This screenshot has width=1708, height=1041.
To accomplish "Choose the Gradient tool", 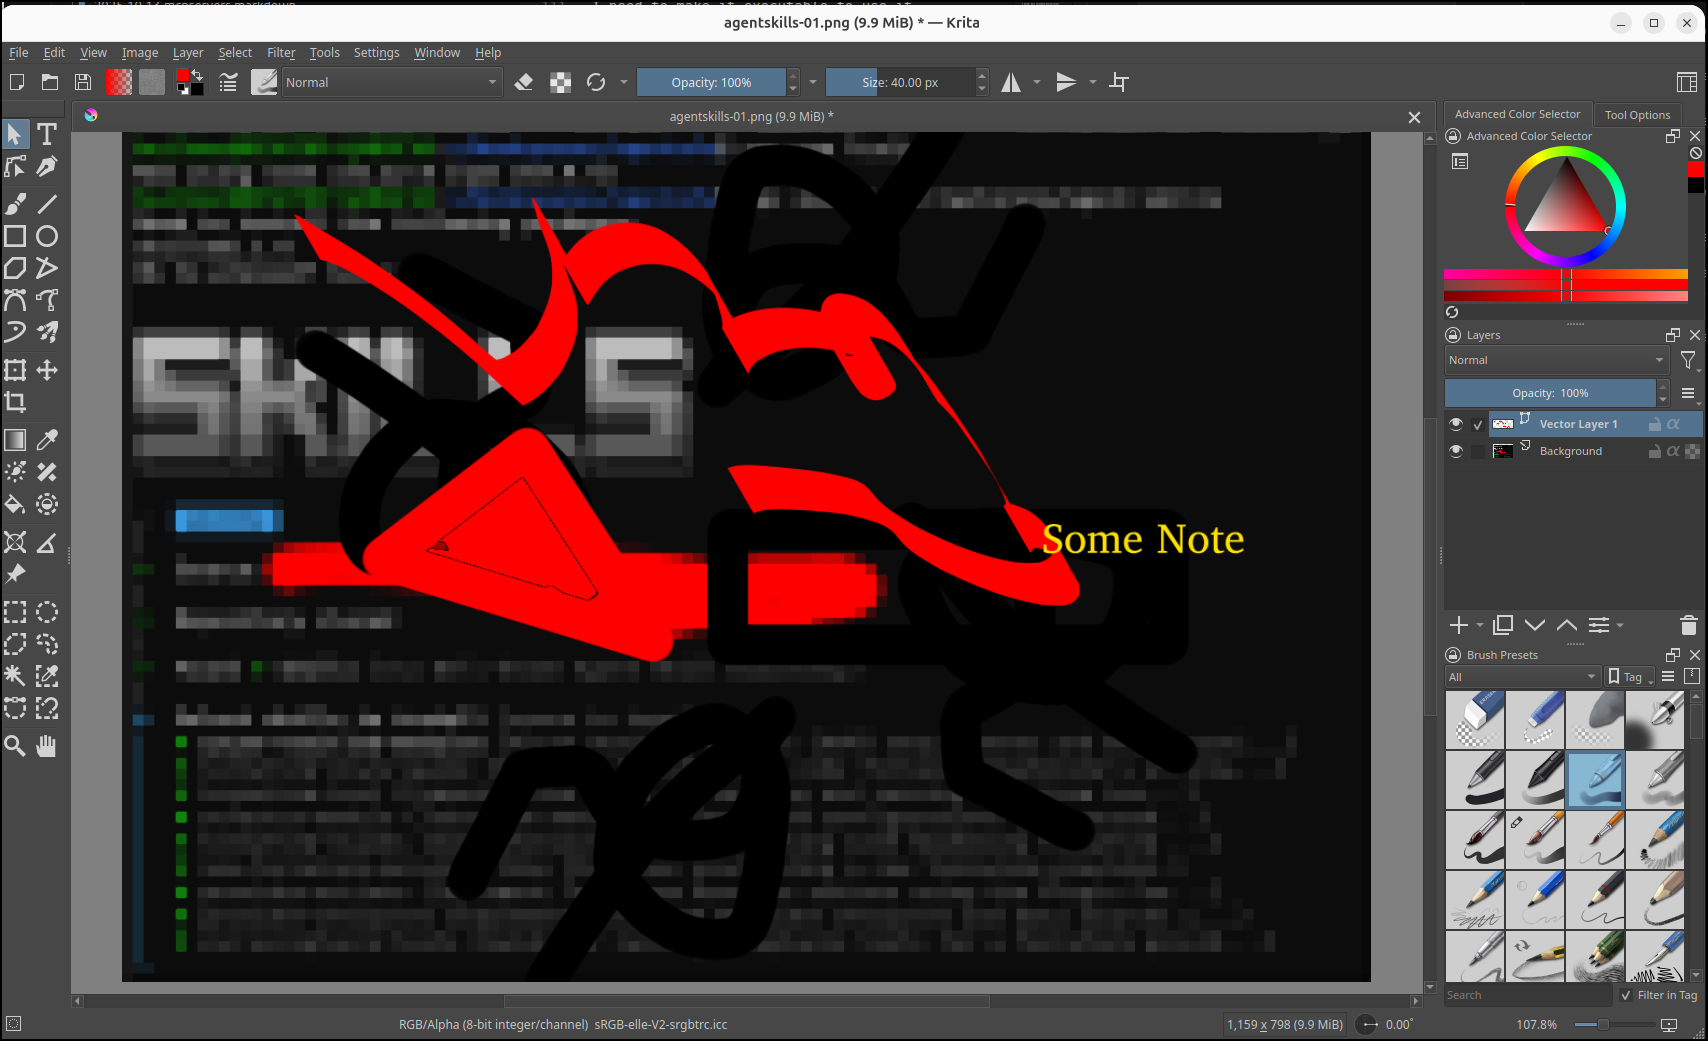I will [15, 439].
